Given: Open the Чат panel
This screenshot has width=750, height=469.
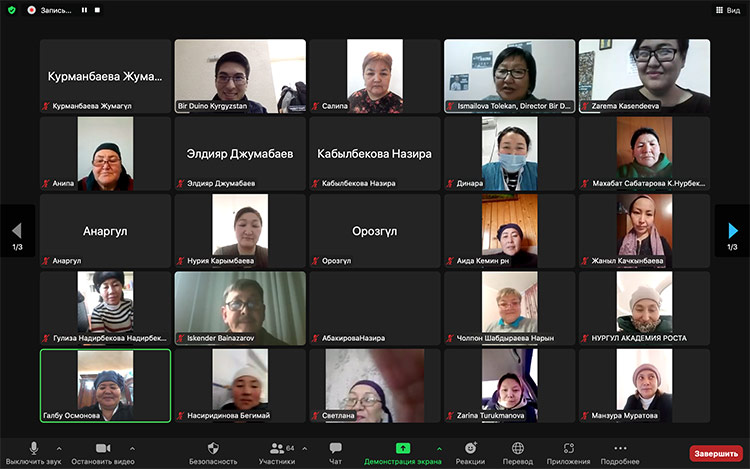Looking at the screenshot, I should [x=335, y=452].
